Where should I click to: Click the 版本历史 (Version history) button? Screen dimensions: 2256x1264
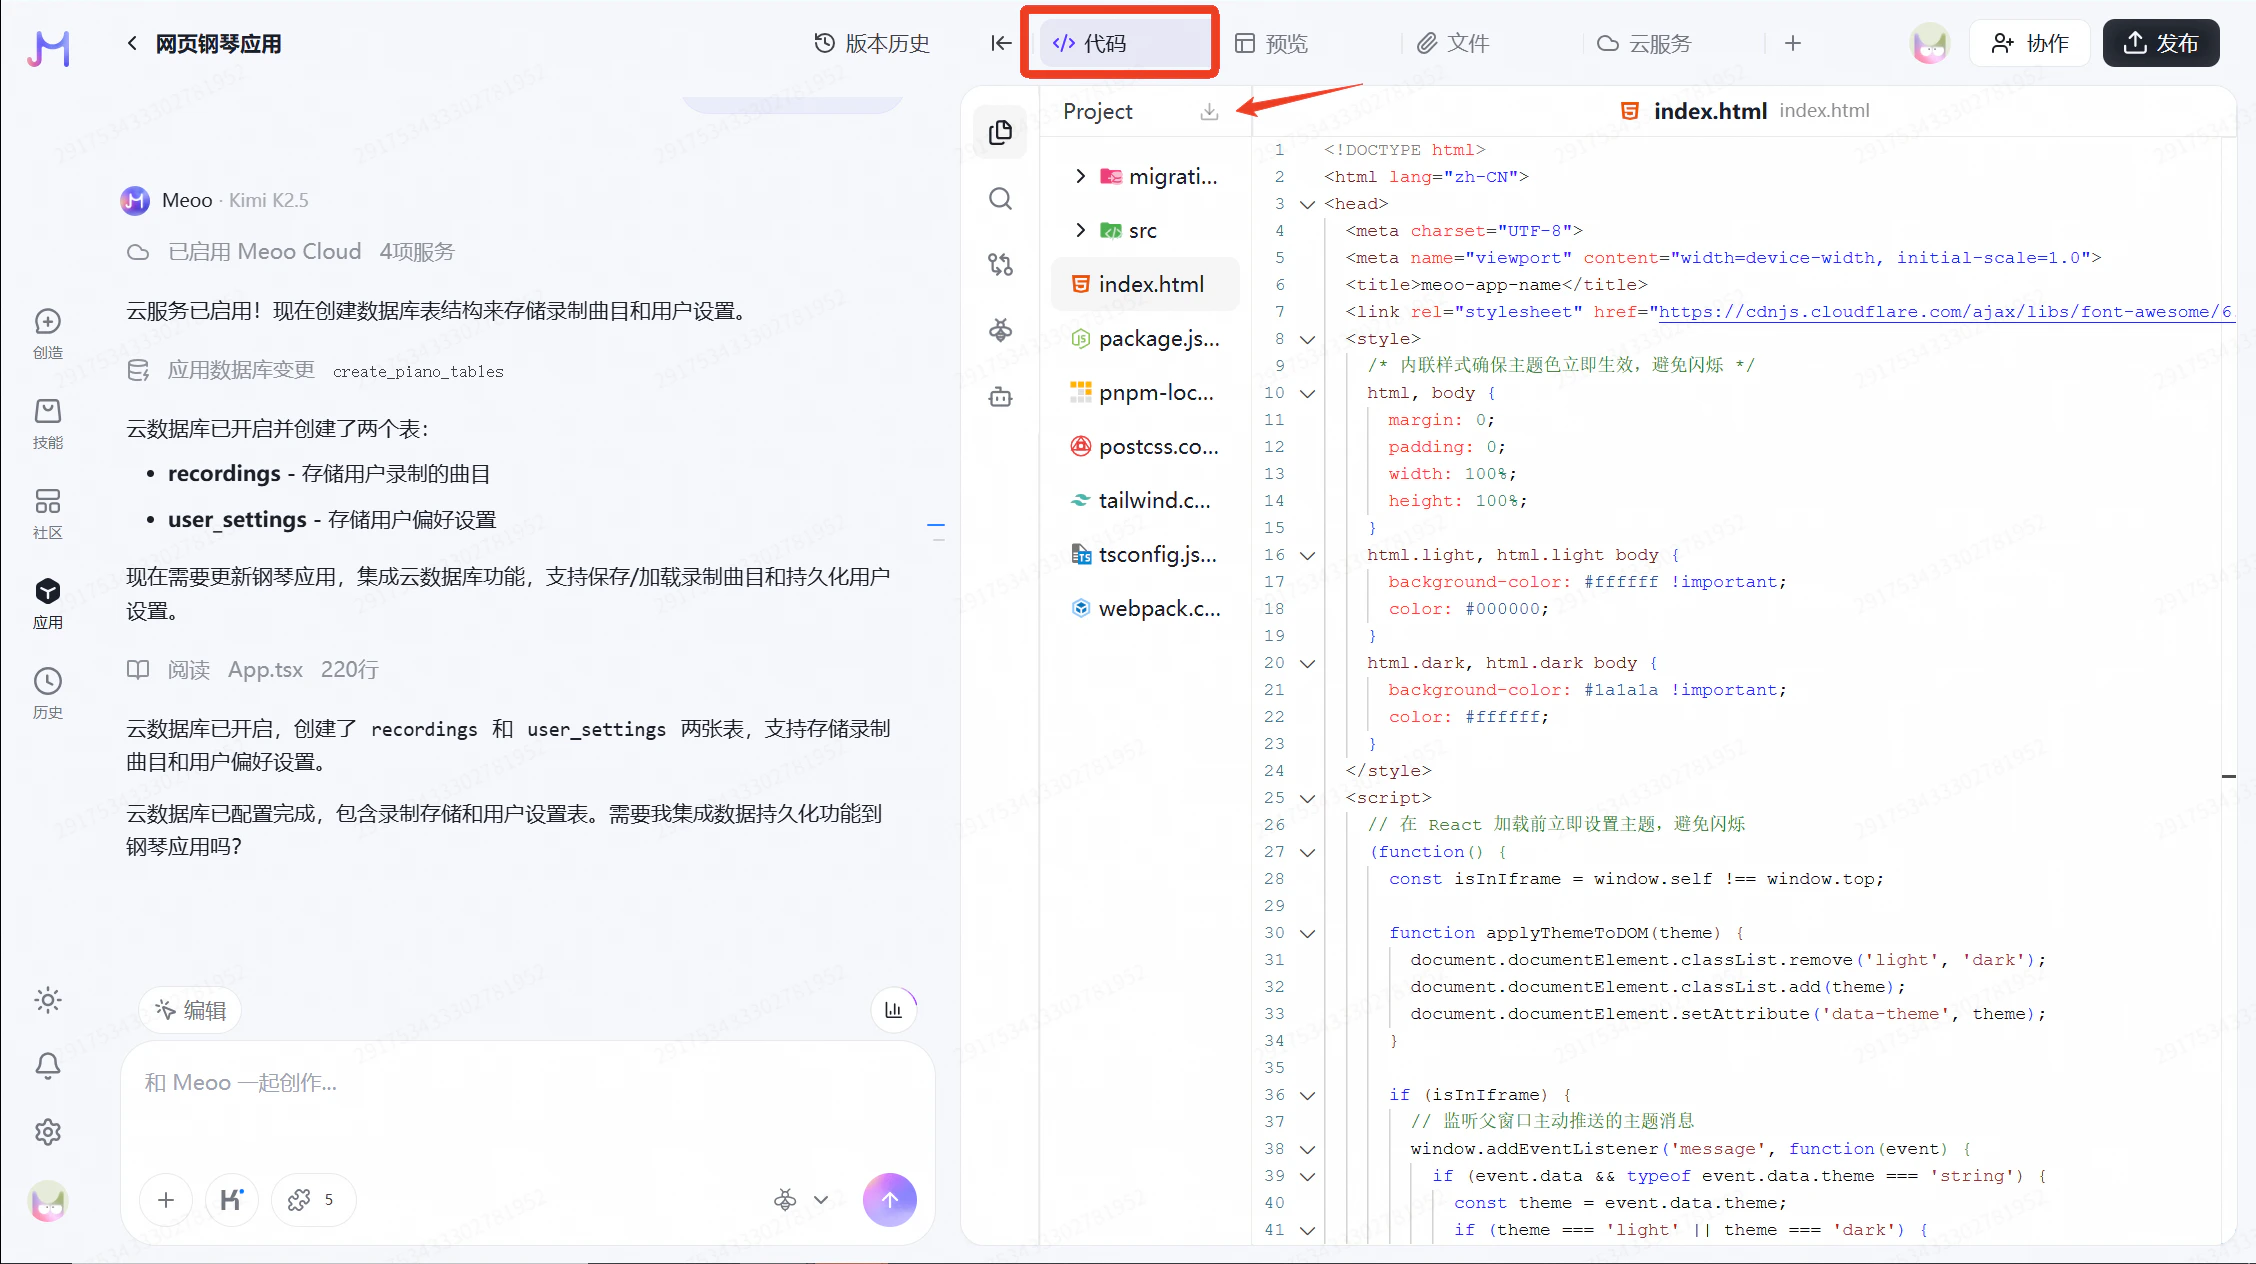(872, 43)
